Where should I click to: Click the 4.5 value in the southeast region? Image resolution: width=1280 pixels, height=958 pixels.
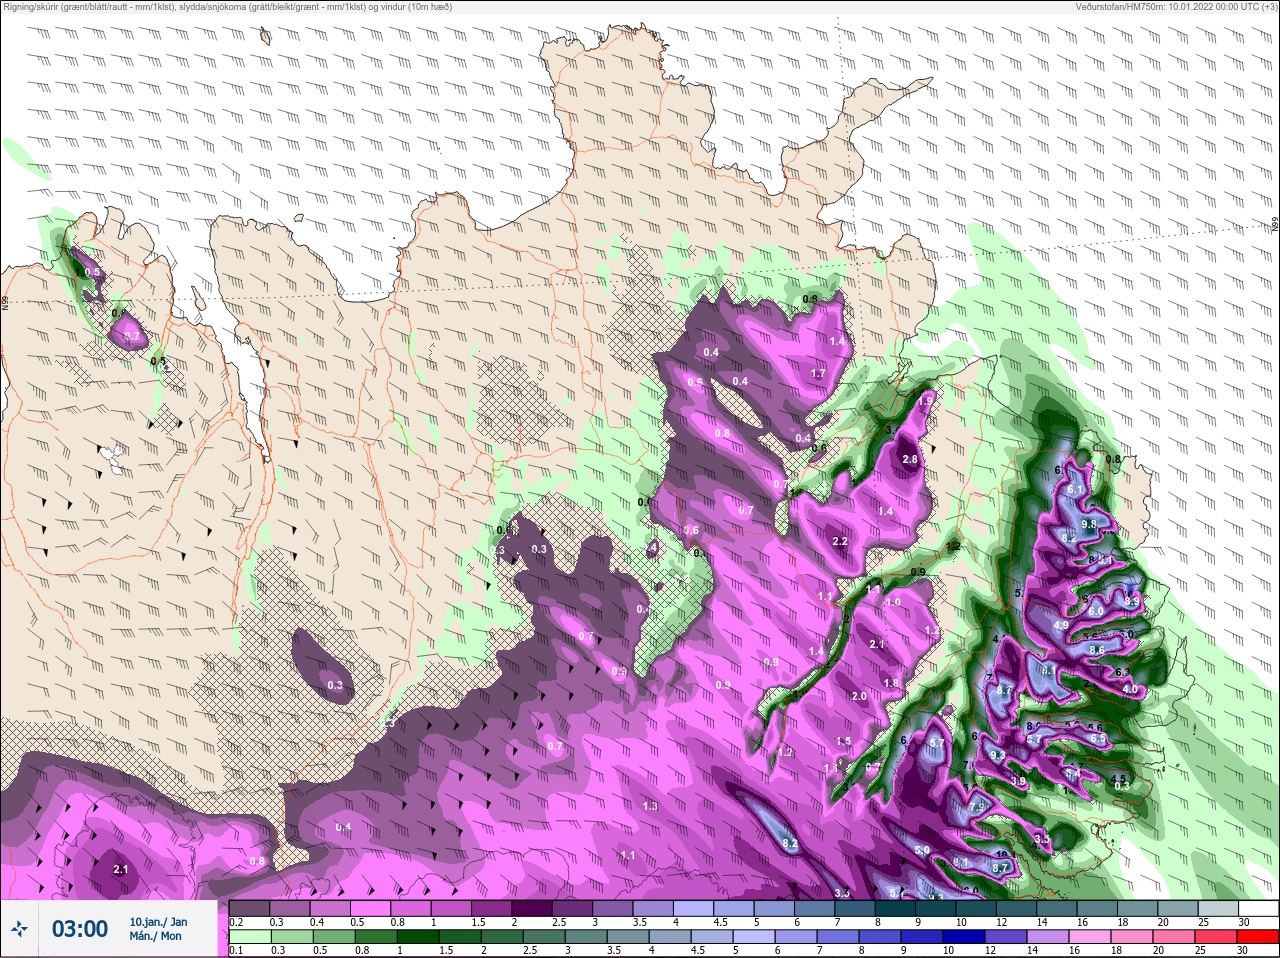1119,779
